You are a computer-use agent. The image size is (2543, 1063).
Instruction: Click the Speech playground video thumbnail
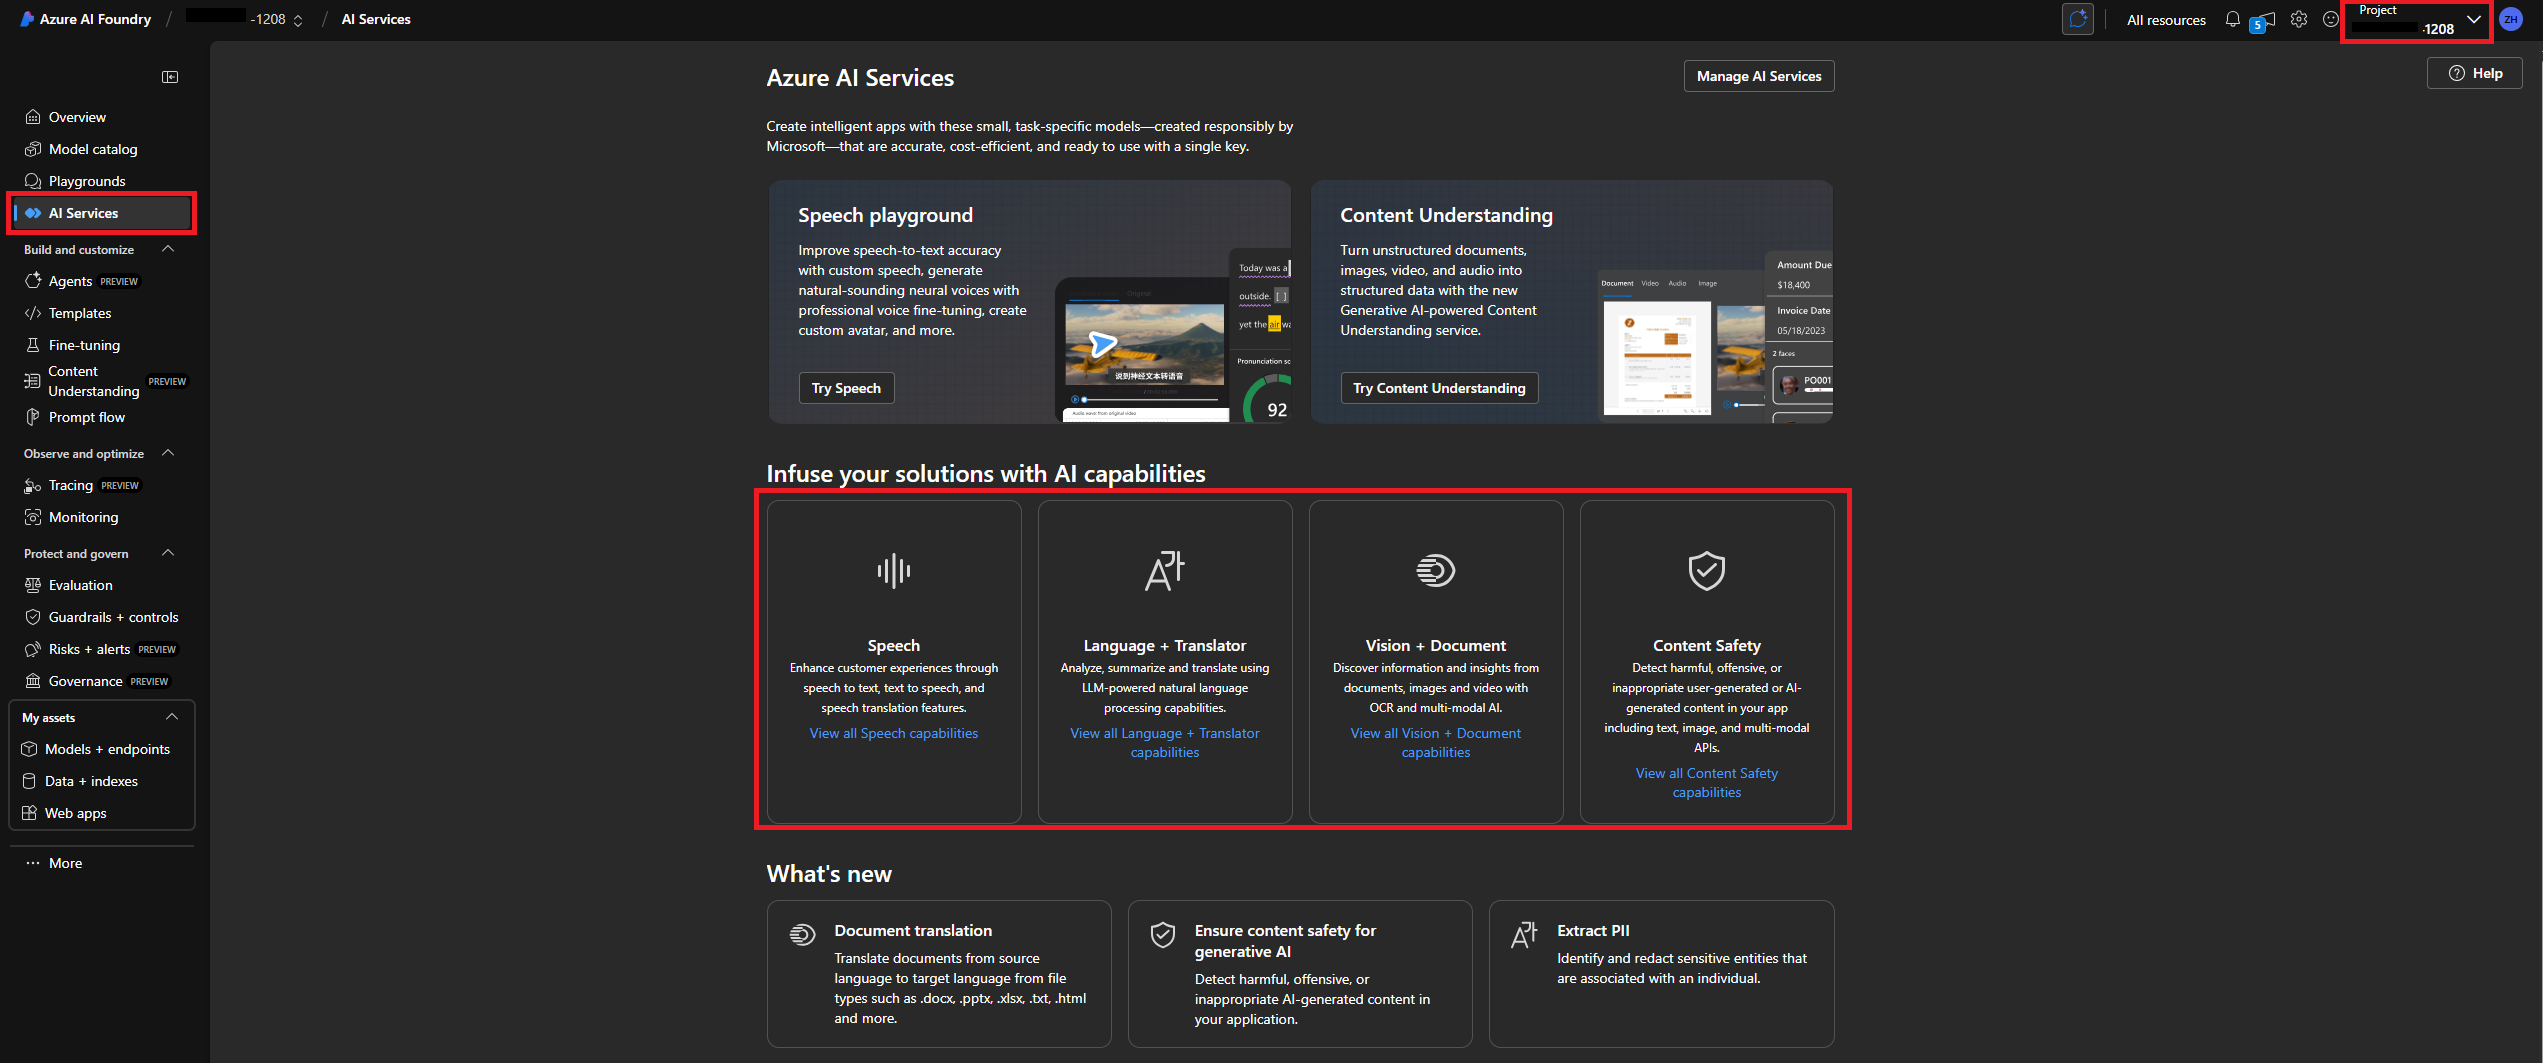tap(1143, 346)
